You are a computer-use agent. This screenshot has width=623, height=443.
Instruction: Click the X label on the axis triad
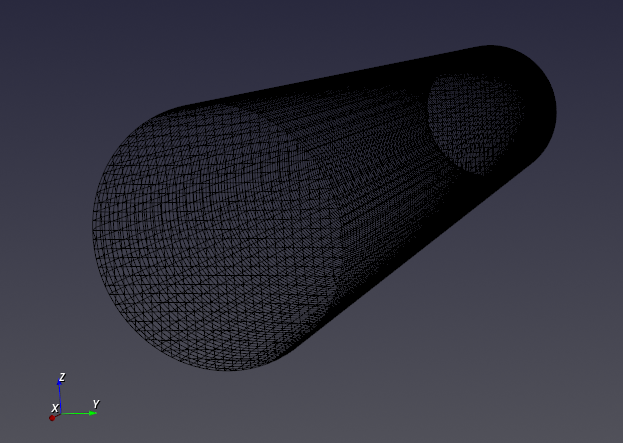pyautogui.click(x=54, y=408)
